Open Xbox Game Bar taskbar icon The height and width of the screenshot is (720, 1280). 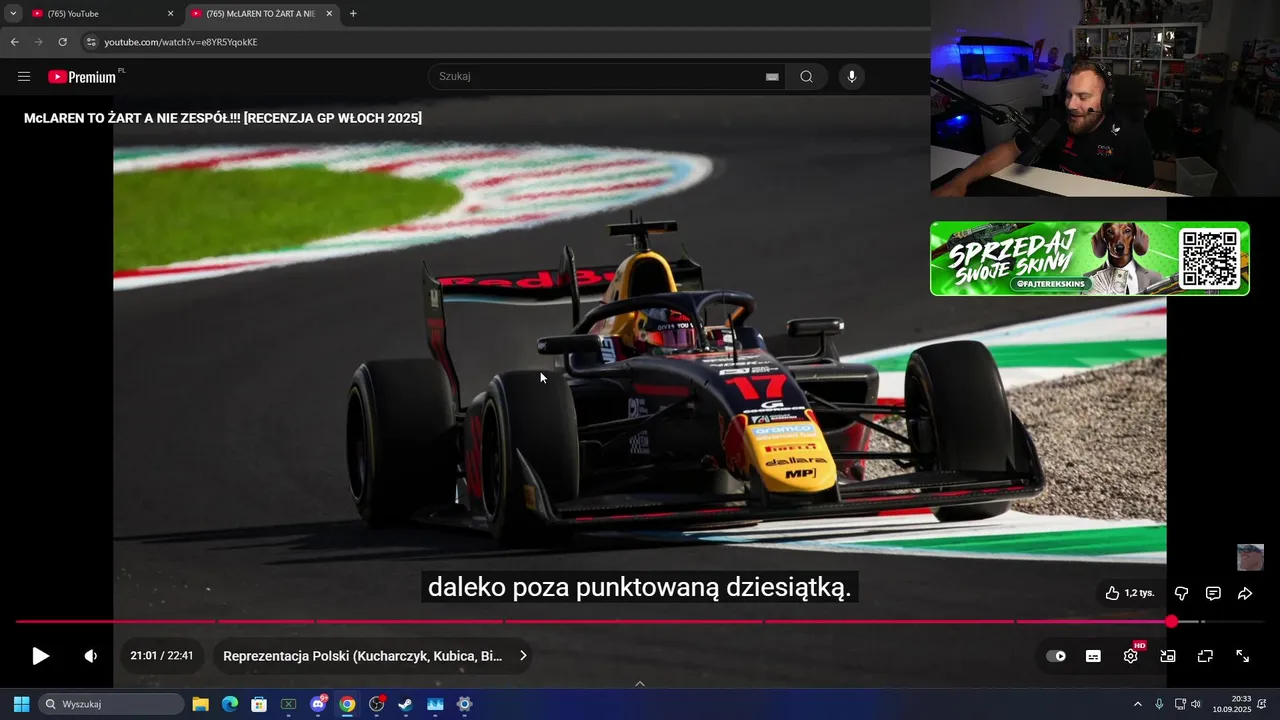288,704
